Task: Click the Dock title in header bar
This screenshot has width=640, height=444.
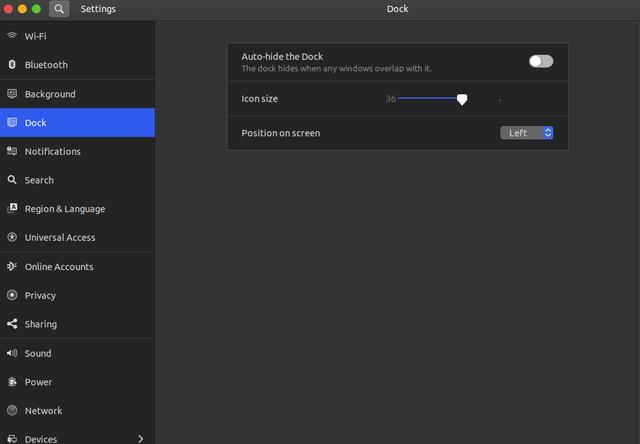Action: 398,9
